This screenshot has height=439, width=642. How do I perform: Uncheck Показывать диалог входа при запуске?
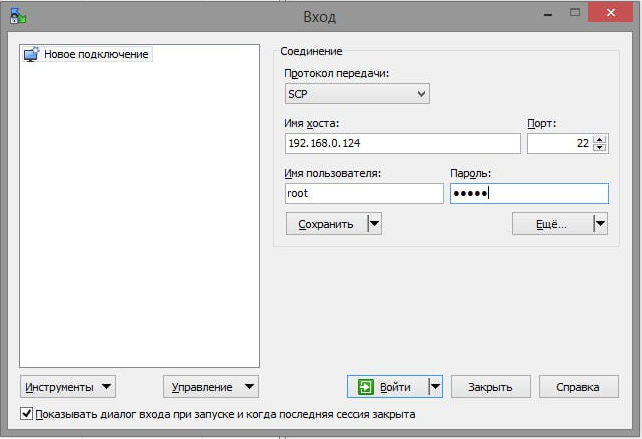[26, 414]
